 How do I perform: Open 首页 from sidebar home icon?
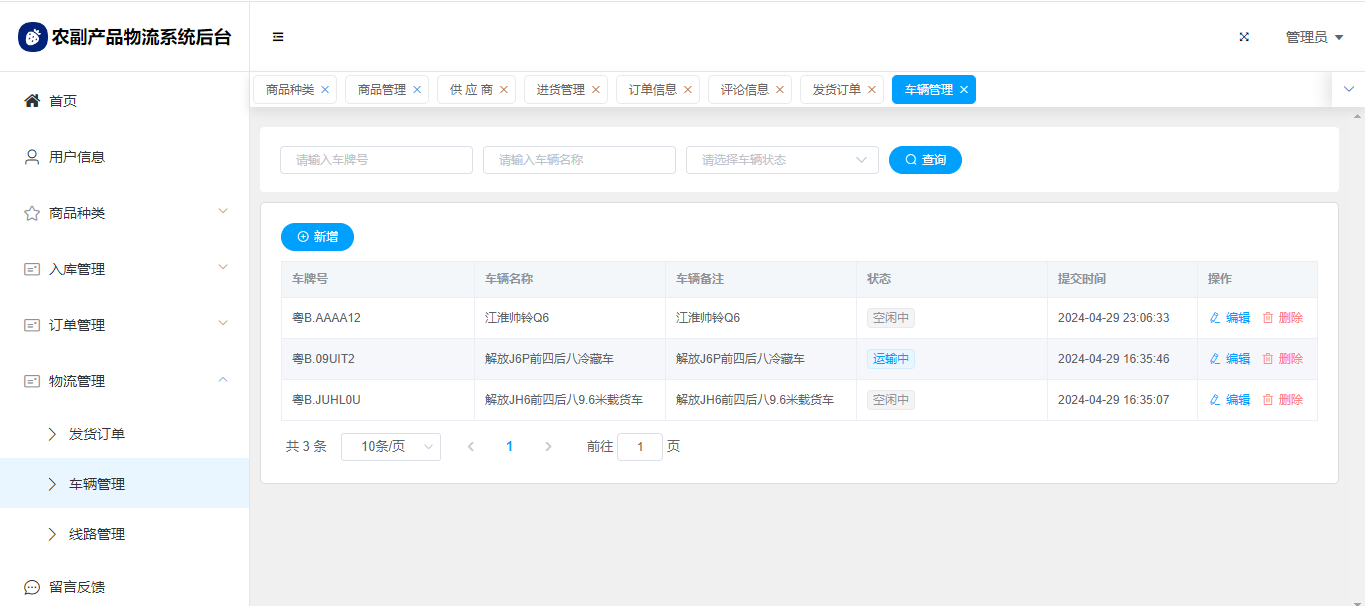tap(32, 101)
